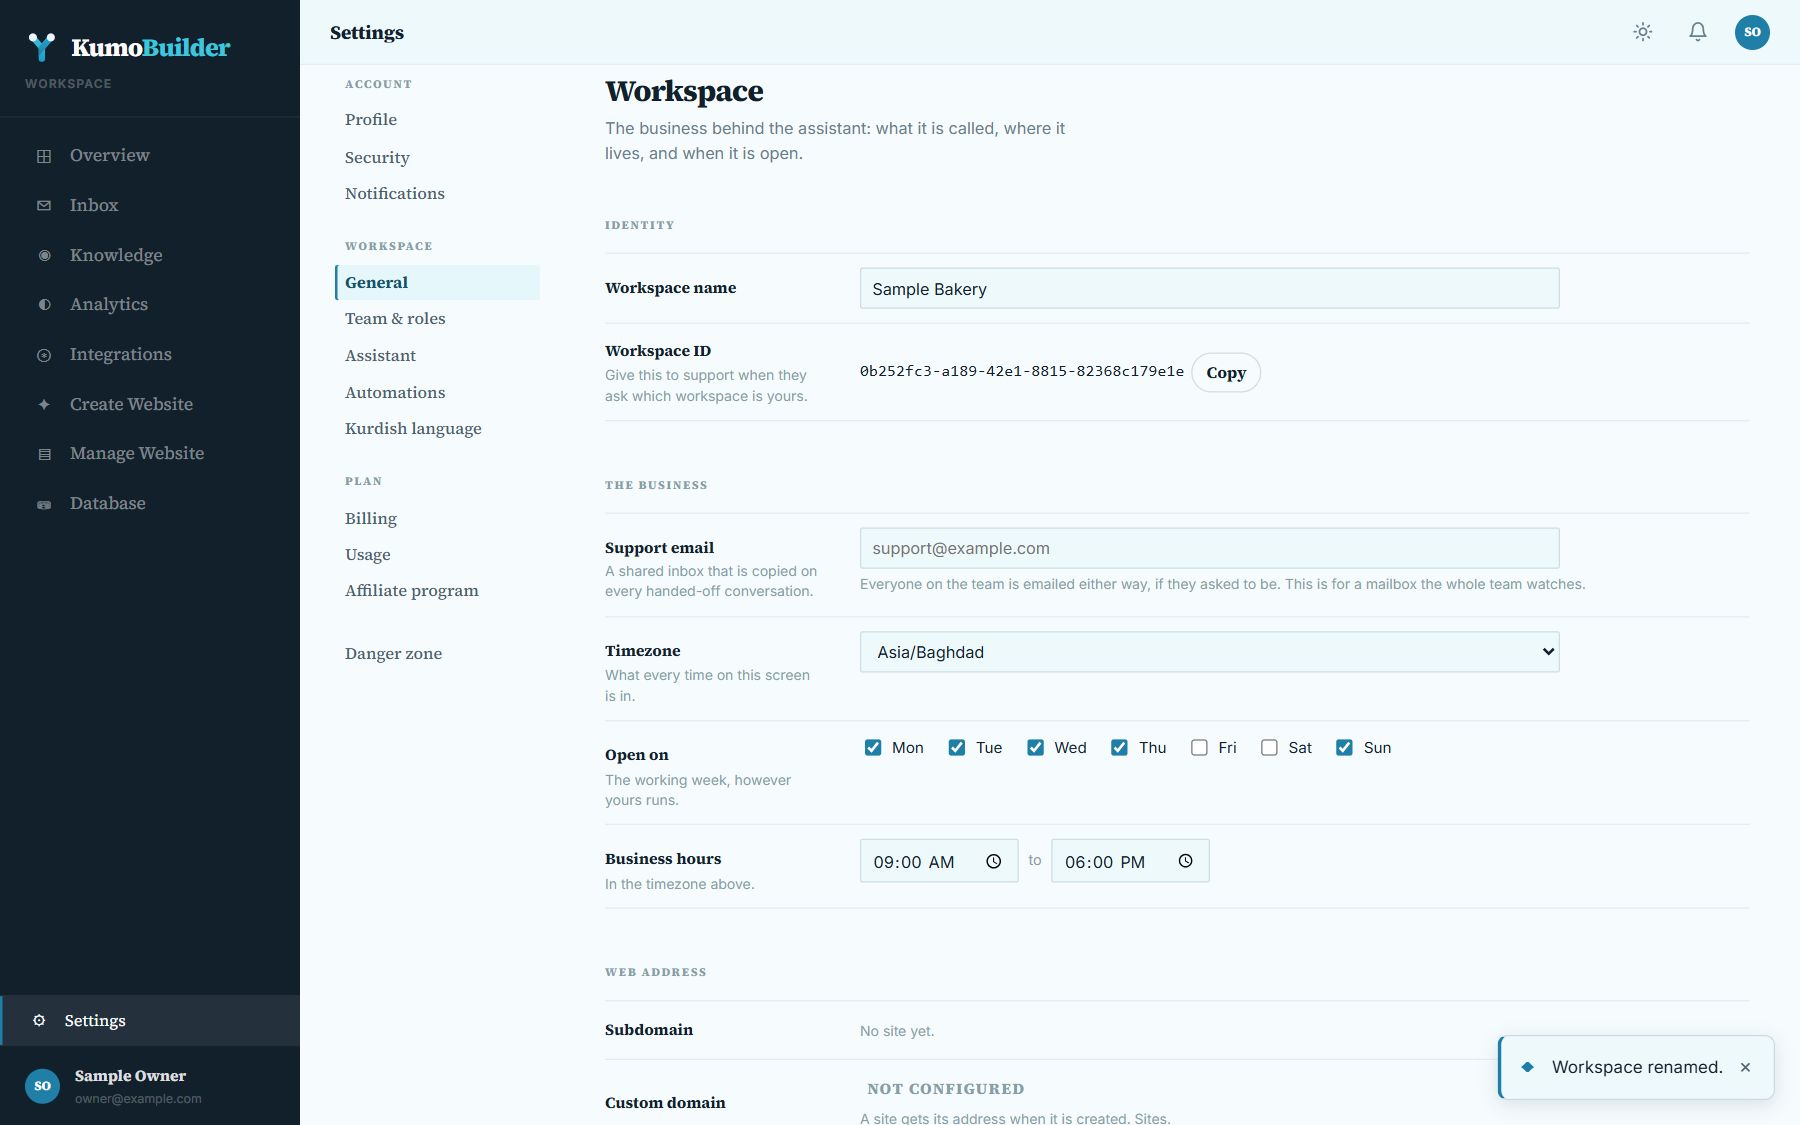Check the Fri checkbox
Image resolution: width=1800 pixels, height=1125 pixels.
[x=1199, y=748]
